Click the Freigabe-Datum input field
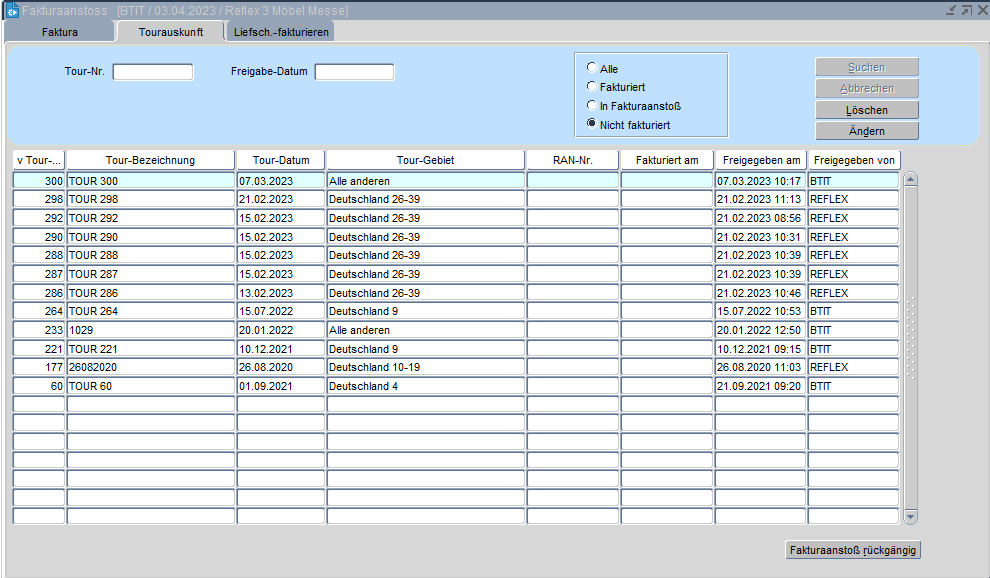 click(x=354, y=72)
